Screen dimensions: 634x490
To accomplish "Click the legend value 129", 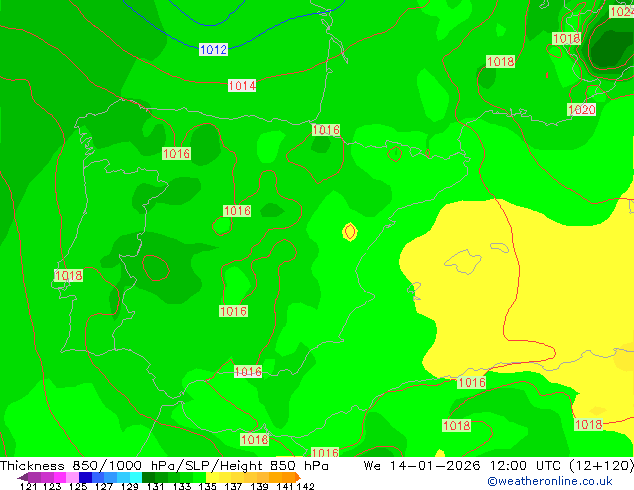I will click(x=130, y=486).
